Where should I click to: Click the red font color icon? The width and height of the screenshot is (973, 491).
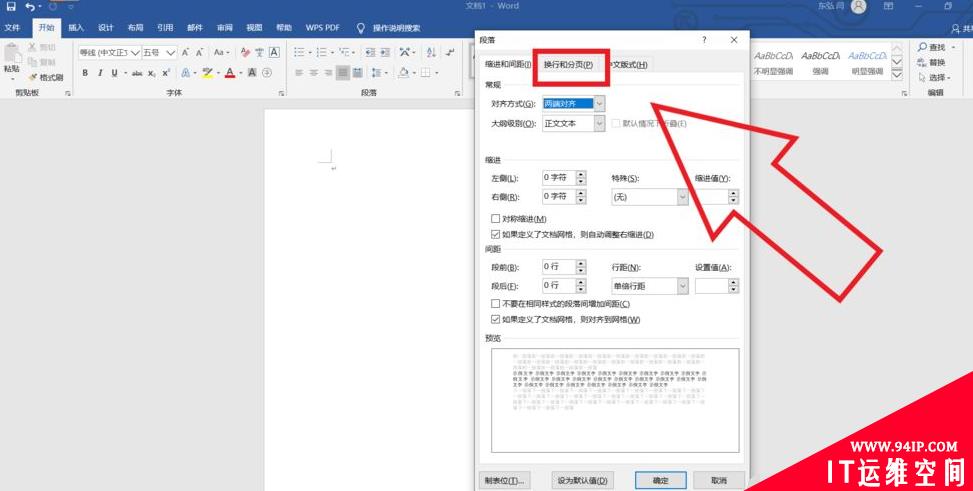[230, 73]
